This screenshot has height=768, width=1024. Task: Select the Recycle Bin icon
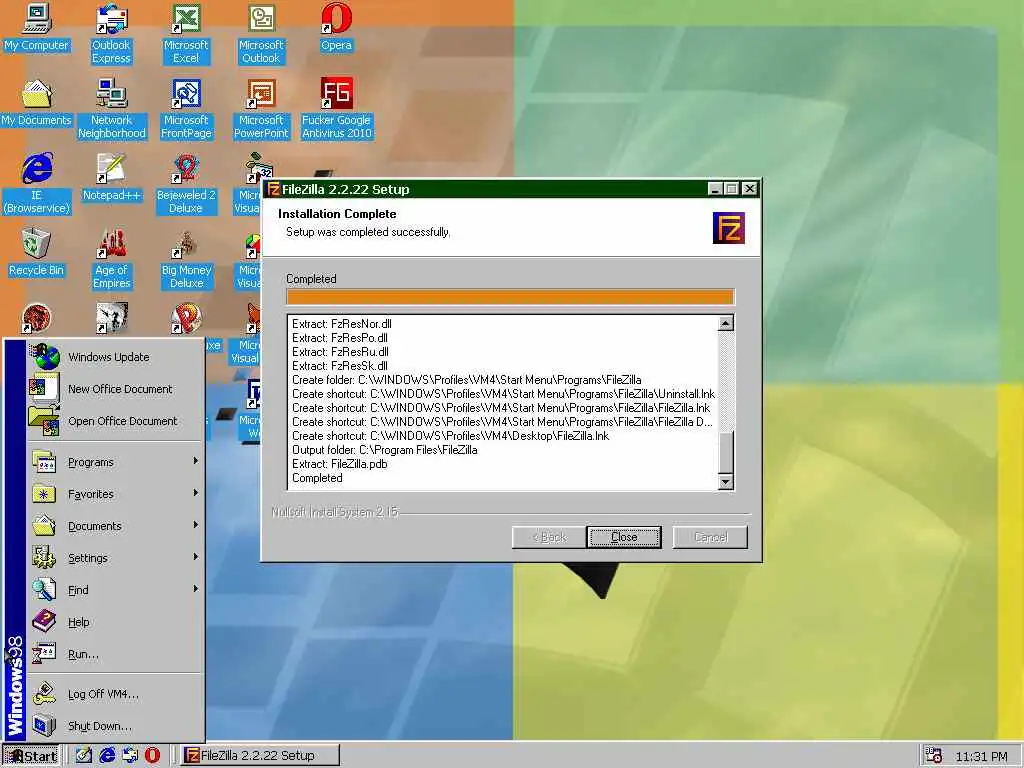coord(37,253)
